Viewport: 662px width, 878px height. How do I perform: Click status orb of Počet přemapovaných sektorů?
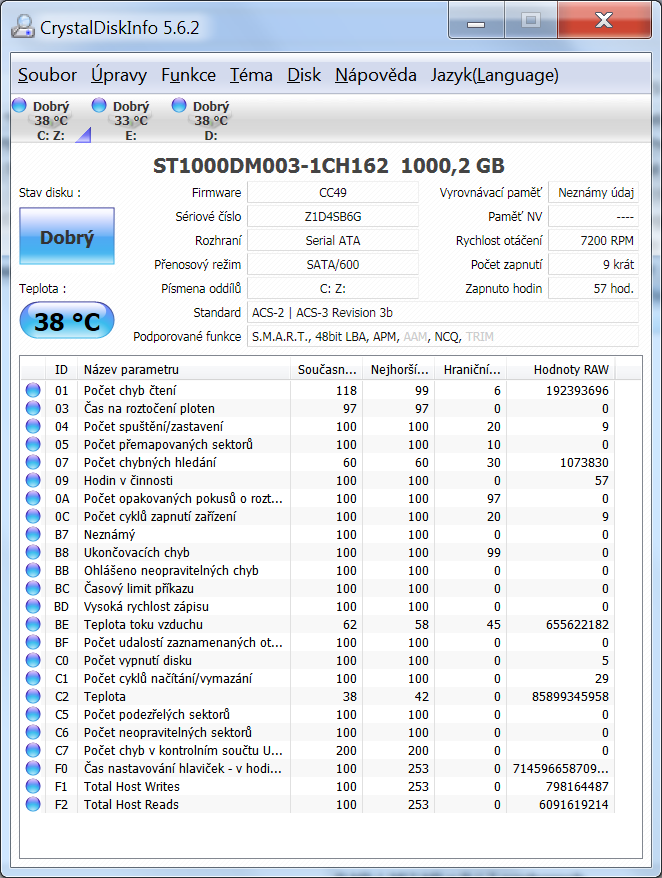click(x=33, y=444)
